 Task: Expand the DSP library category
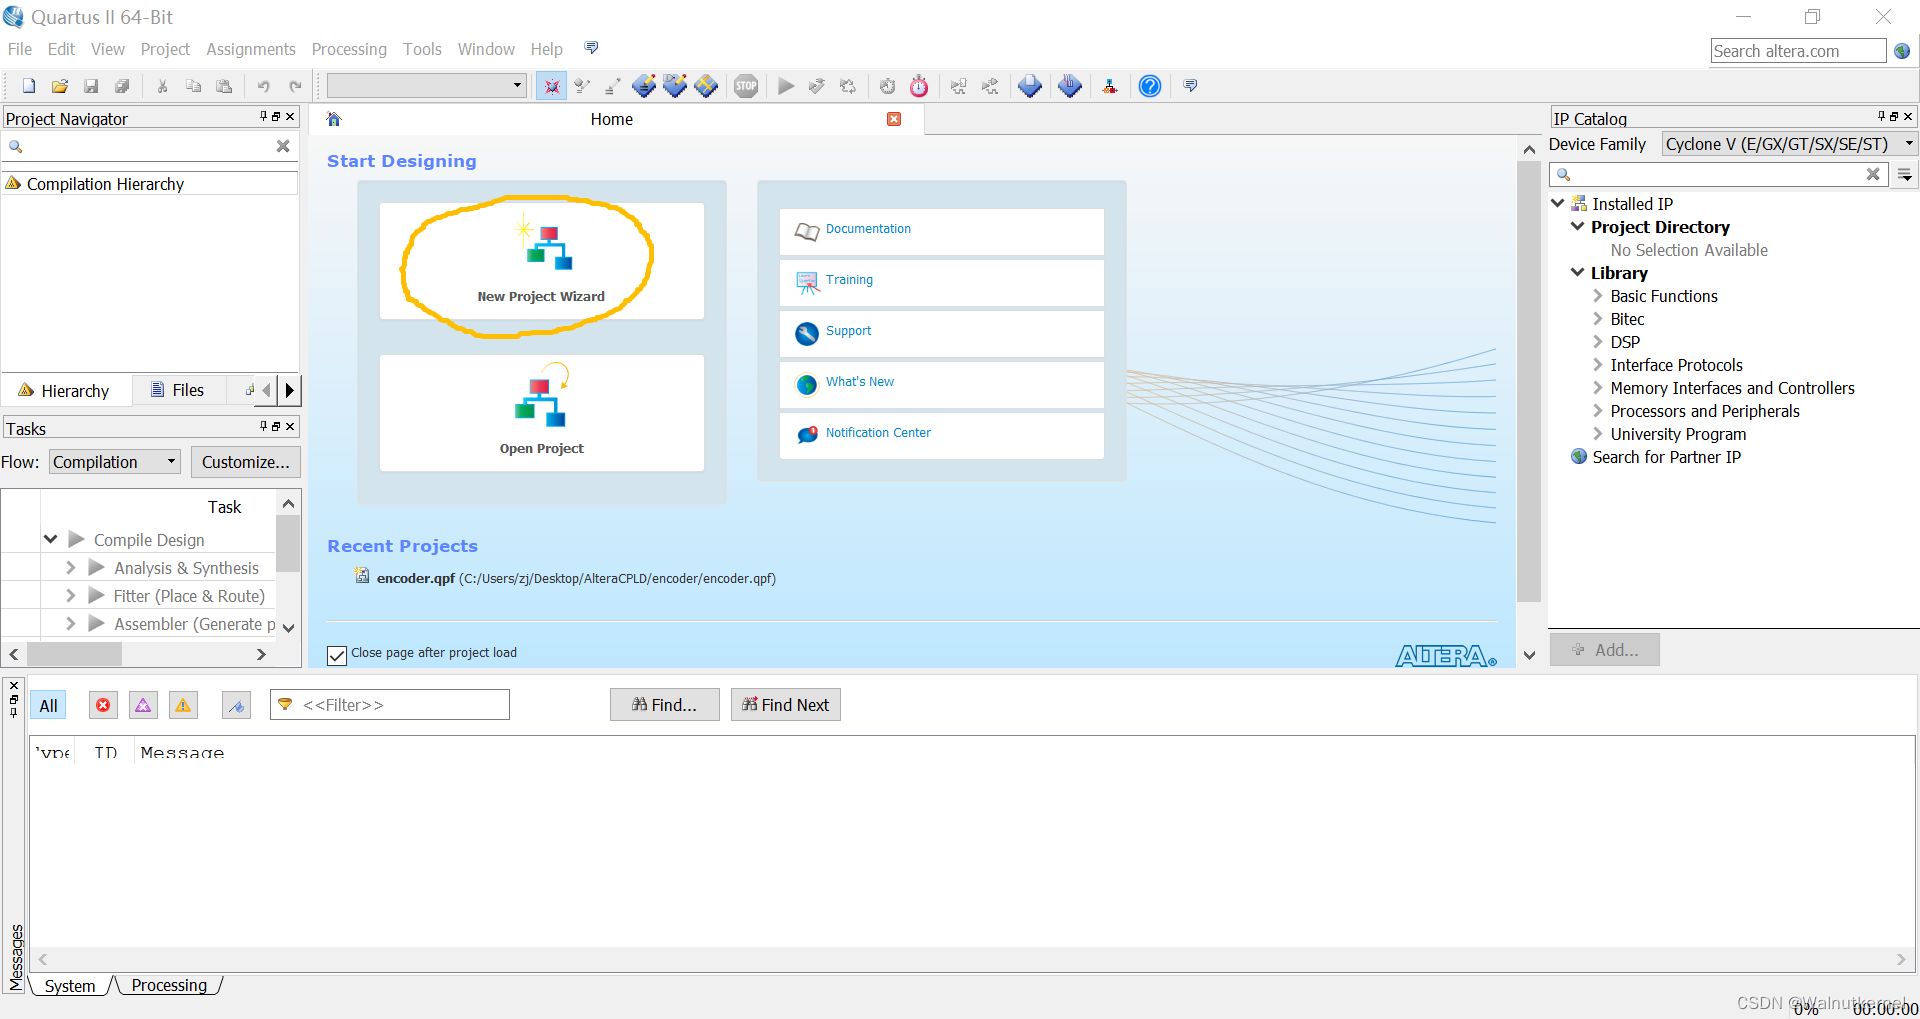[1597, 342]
